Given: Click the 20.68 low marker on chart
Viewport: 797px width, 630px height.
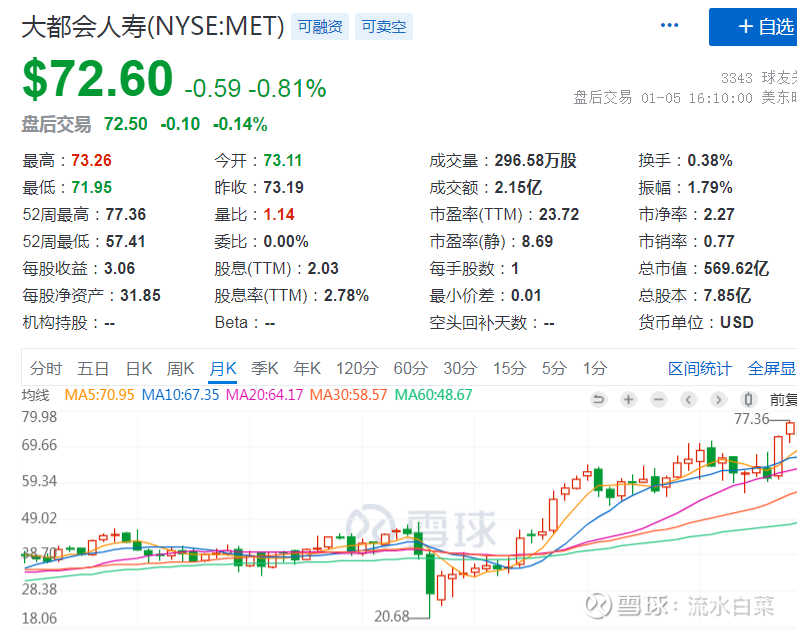Looking at the screenshot, I should coord(392,617).
